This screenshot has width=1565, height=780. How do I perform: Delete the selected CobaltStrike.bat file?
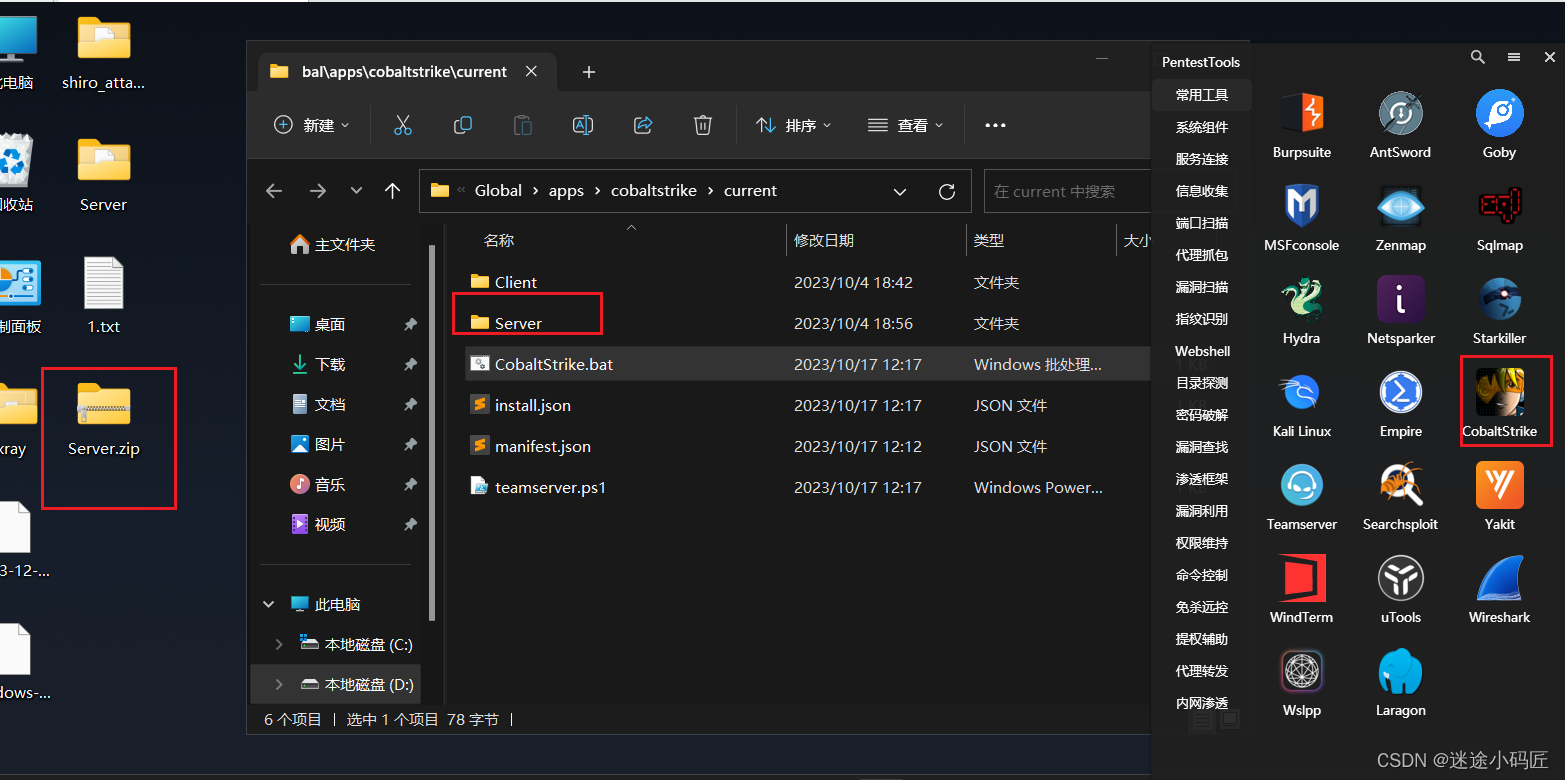coord(702,125)
